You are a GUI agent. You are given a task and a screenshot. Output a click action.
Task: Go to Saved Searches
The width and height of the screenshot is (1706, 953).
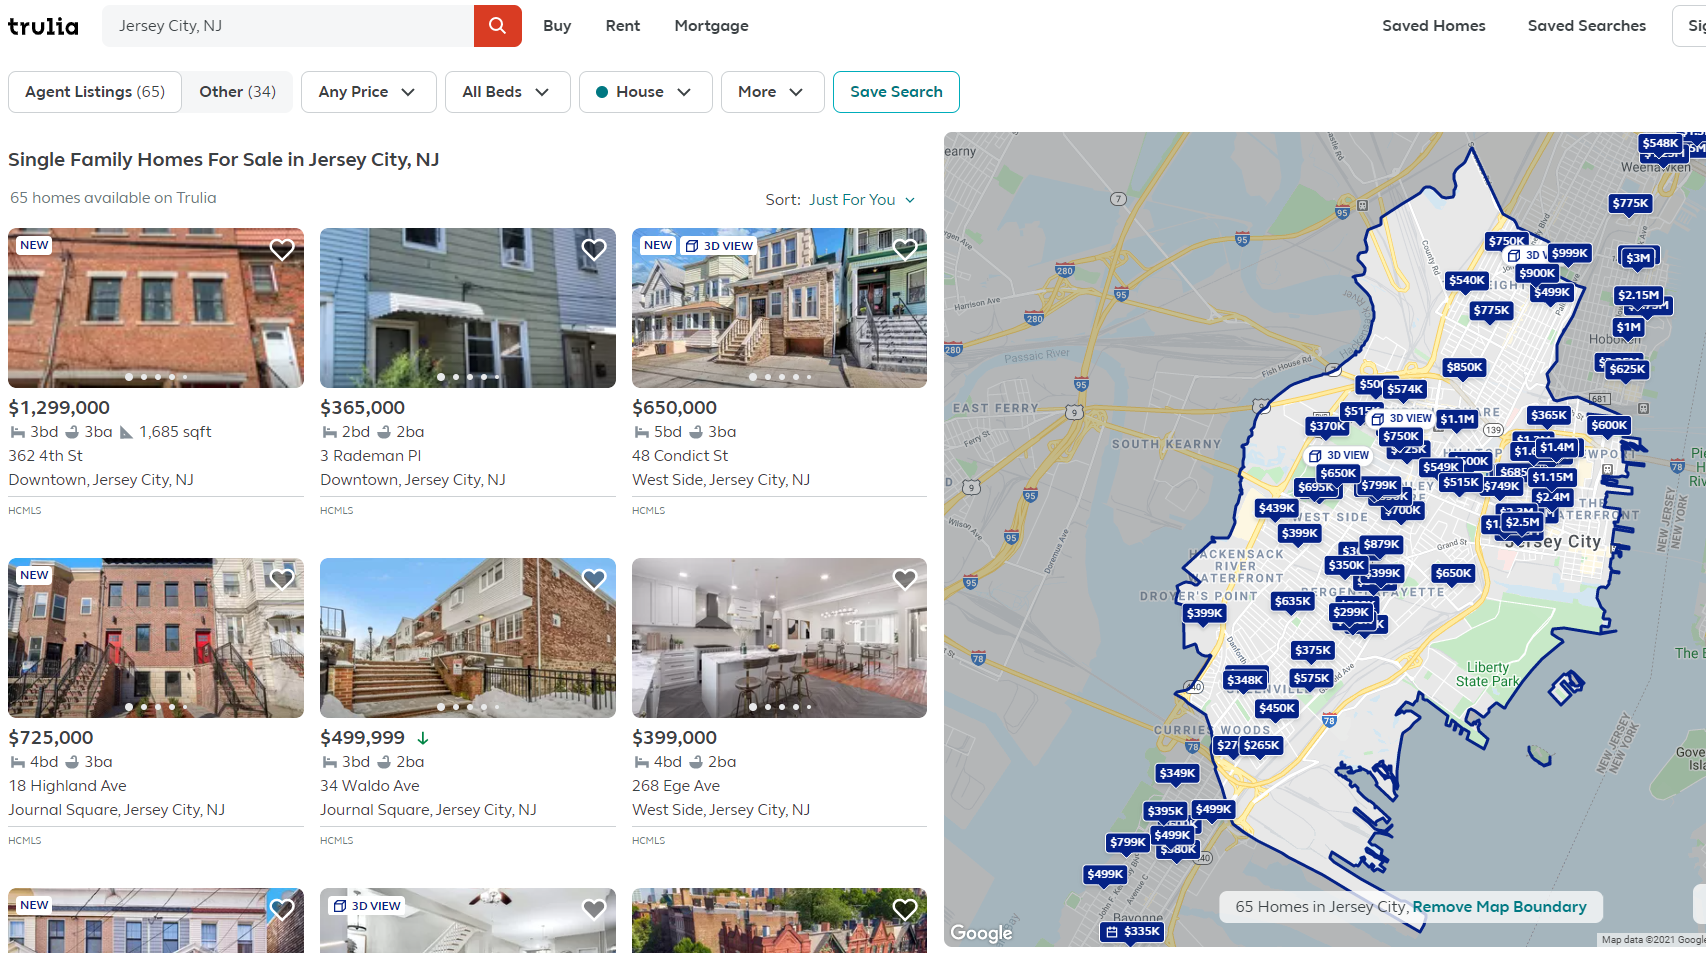[1587, 26]
